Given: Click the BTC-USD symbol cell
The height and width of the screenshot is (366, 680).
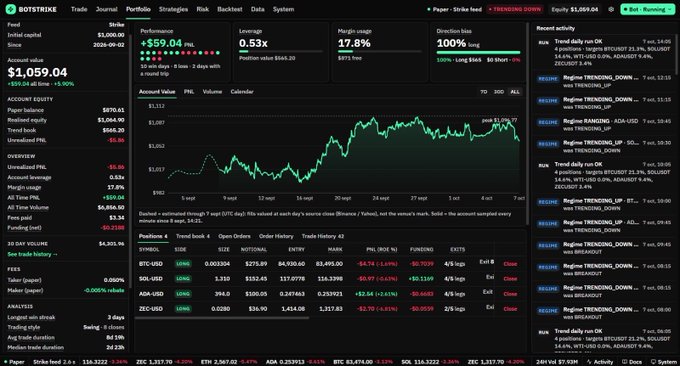Looking at the screenshot, I should coord(151,264).
